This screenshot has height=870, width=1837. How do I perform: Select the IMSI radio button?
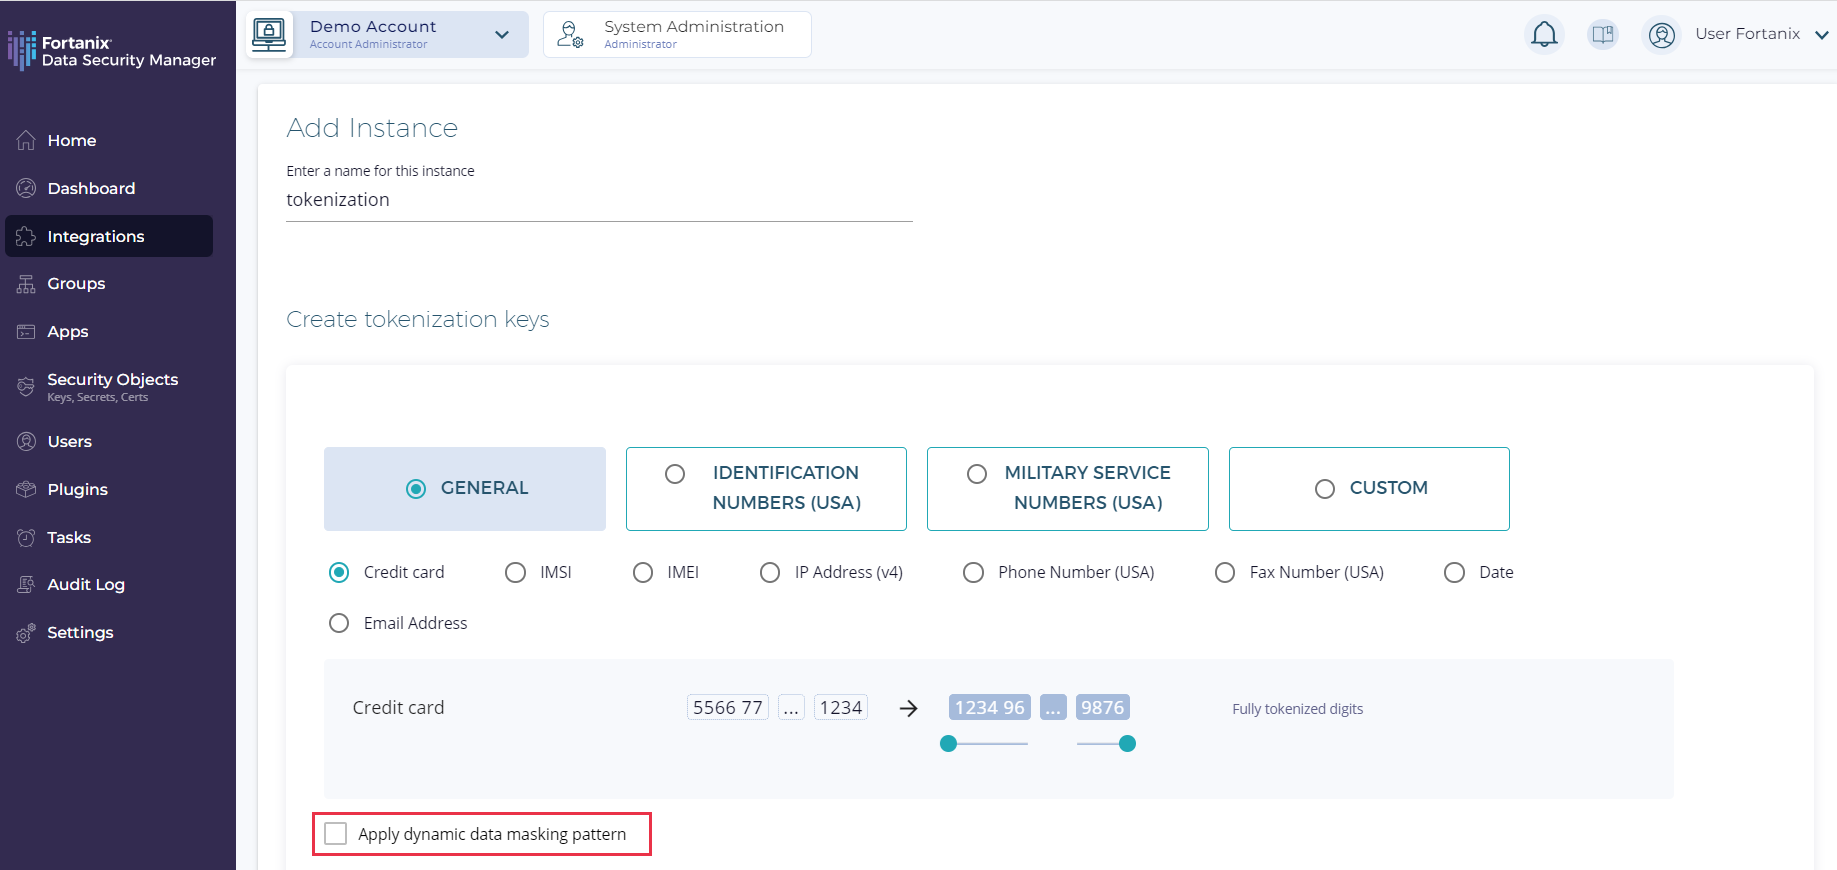click(x=515, y=572)
